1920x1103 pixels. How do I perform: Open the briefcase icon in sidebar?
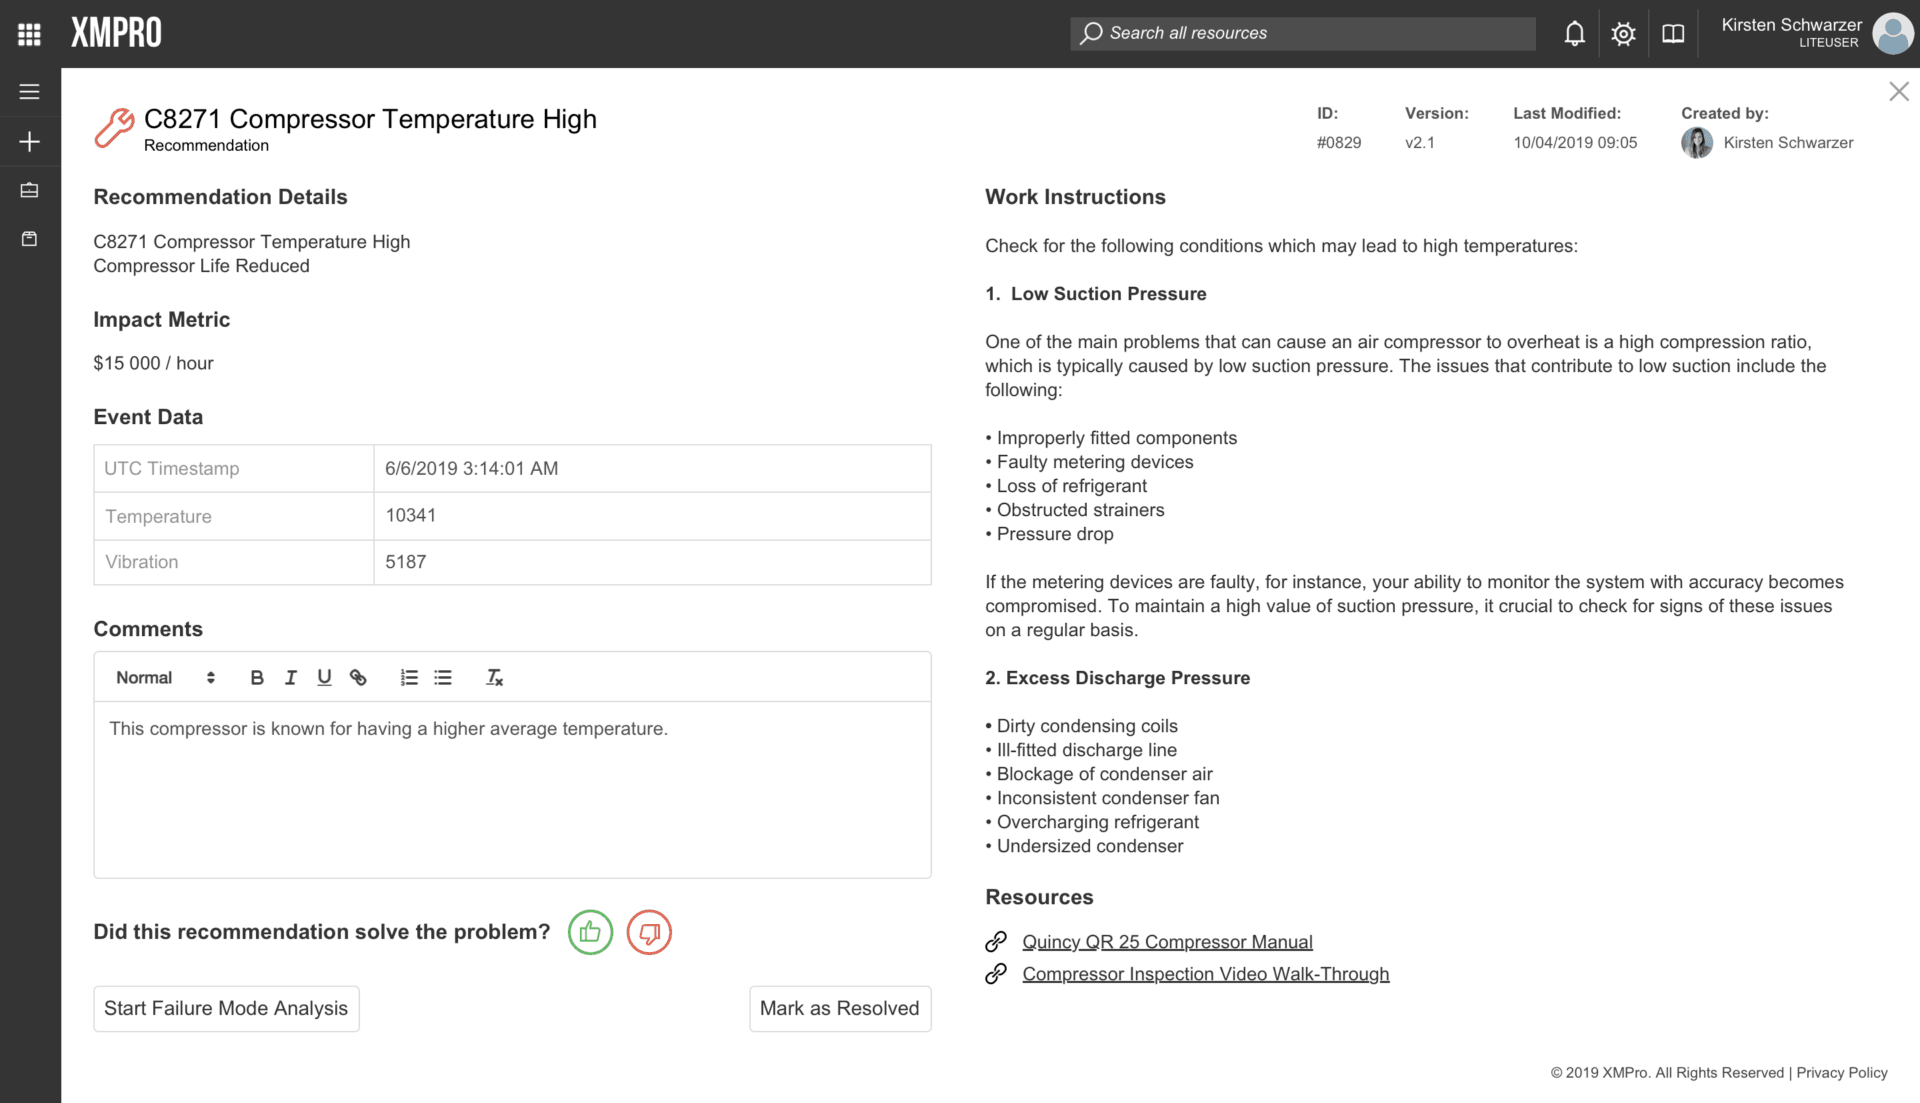tap(29, 189)
